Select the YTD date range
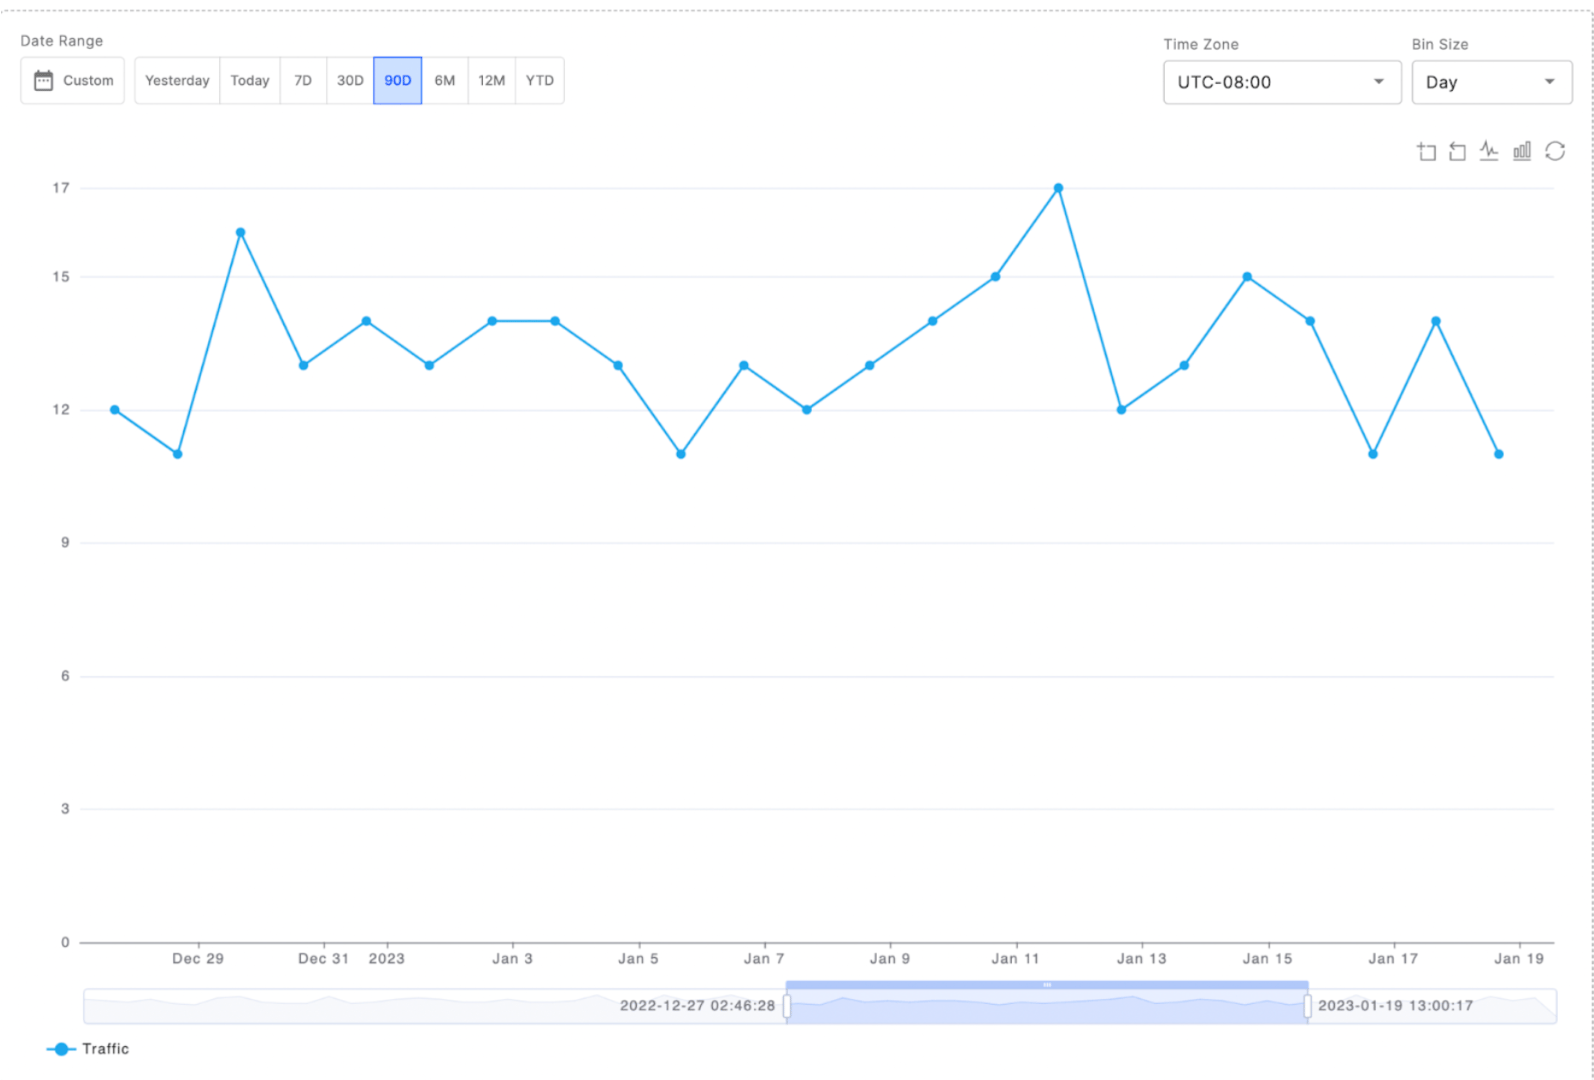Image resolution: width=1594 pixels, height=1080 pixels. click(540, 81)
